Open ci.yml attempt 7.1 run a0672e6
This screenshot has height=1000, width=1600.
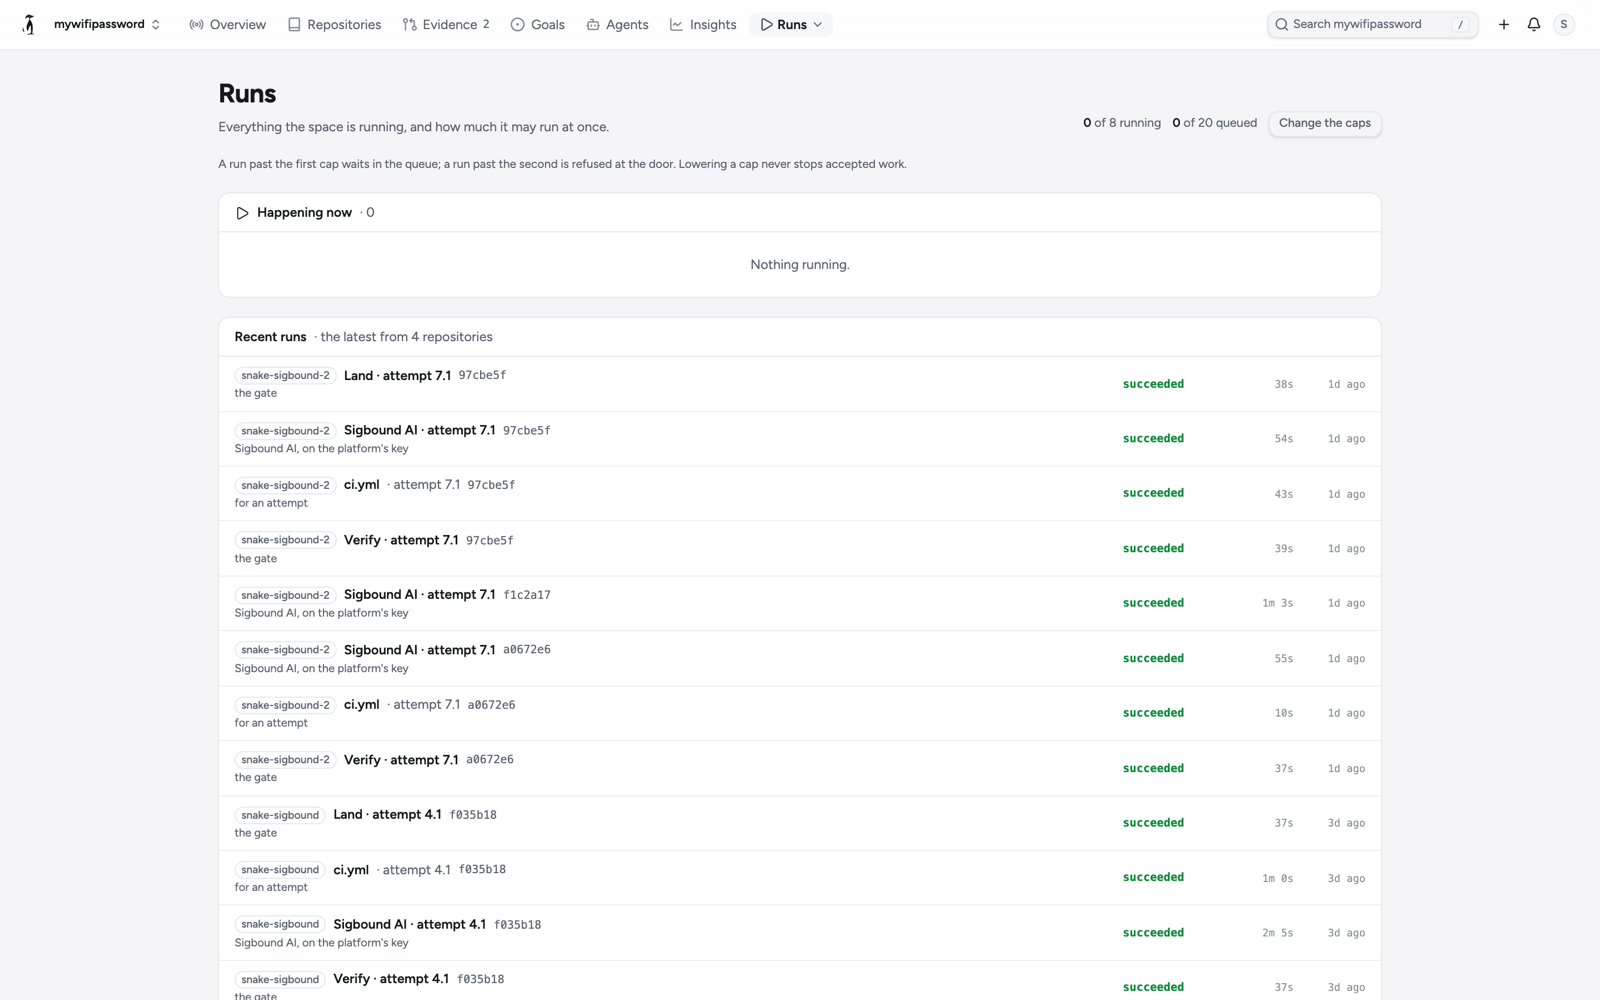tap(799, 714)
